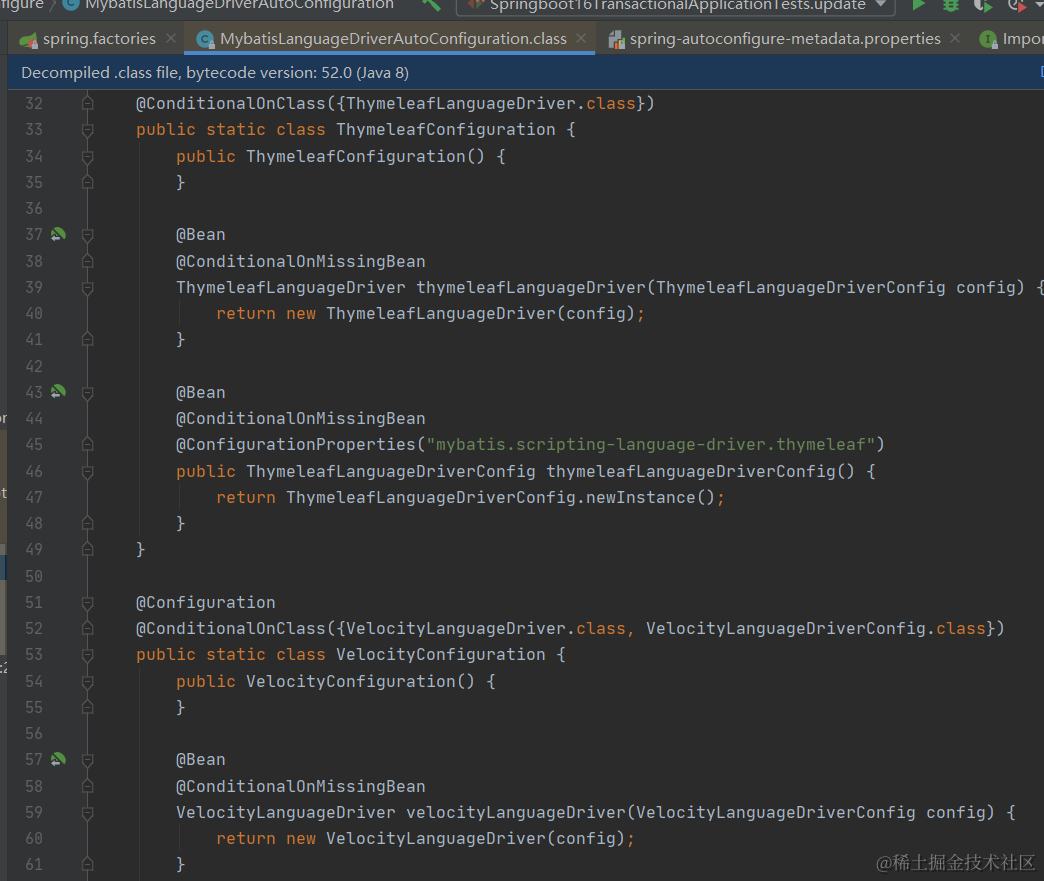This screenshot has height=881, width=1044.
Task: Click the Decompiled .class file notification banner
Action: [x=526, y=73]
